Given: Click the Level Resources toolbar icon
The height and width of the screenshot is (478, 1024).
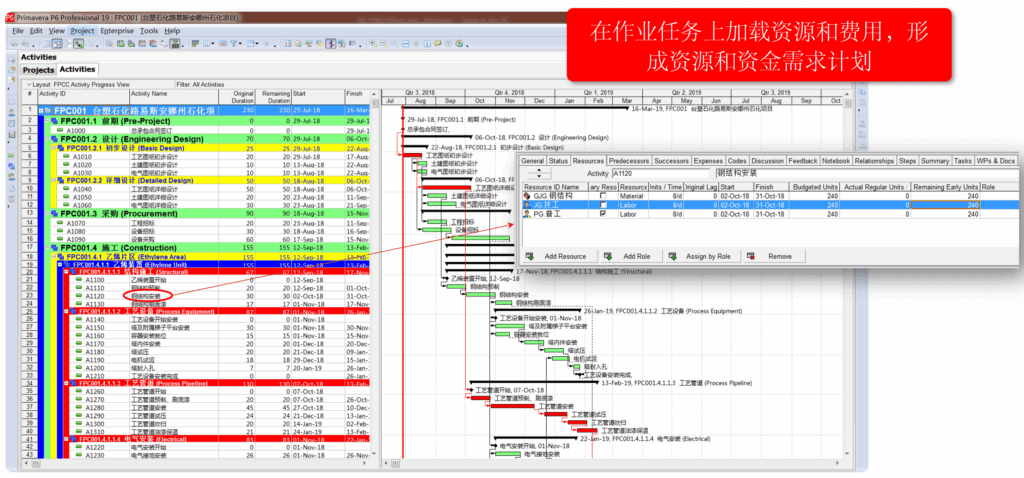Looking at the screenshot, I should click(308, 44).
